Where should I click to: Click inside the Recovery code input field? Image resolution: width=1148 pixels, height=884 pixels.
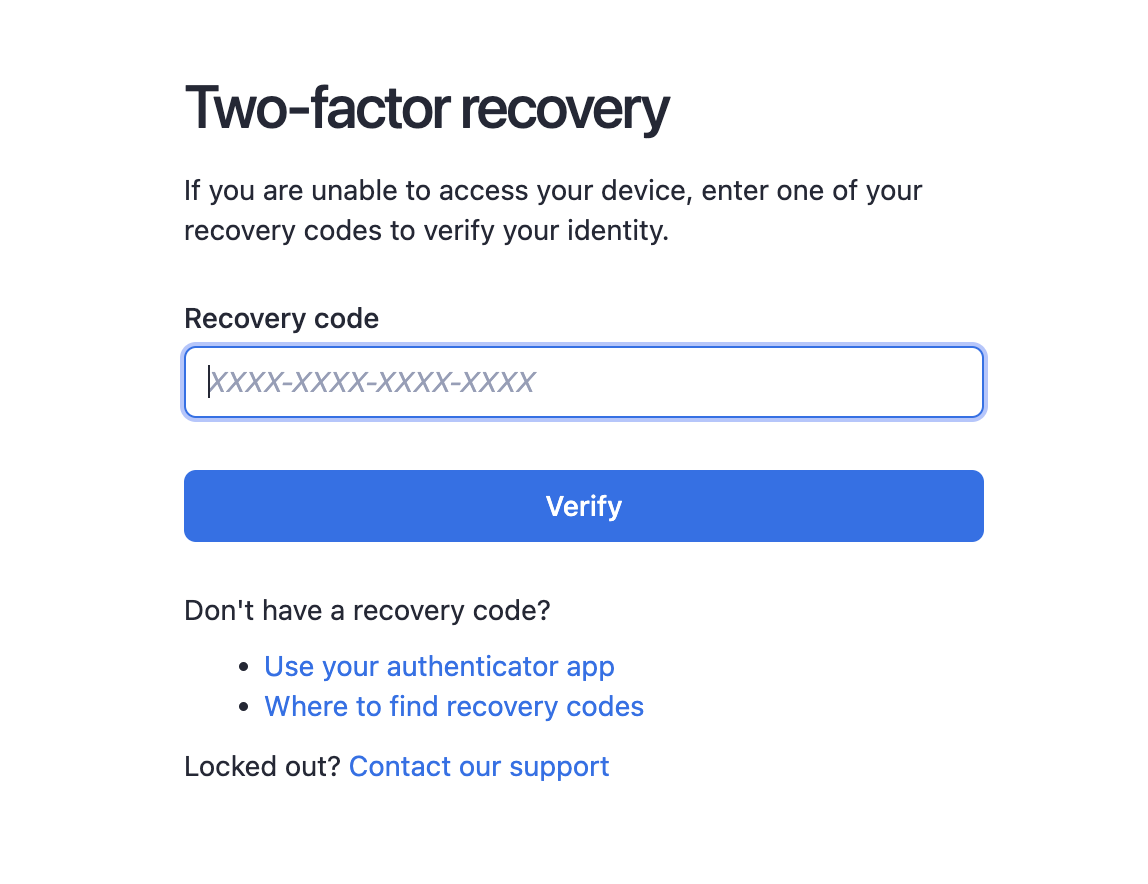coord(583,382)
